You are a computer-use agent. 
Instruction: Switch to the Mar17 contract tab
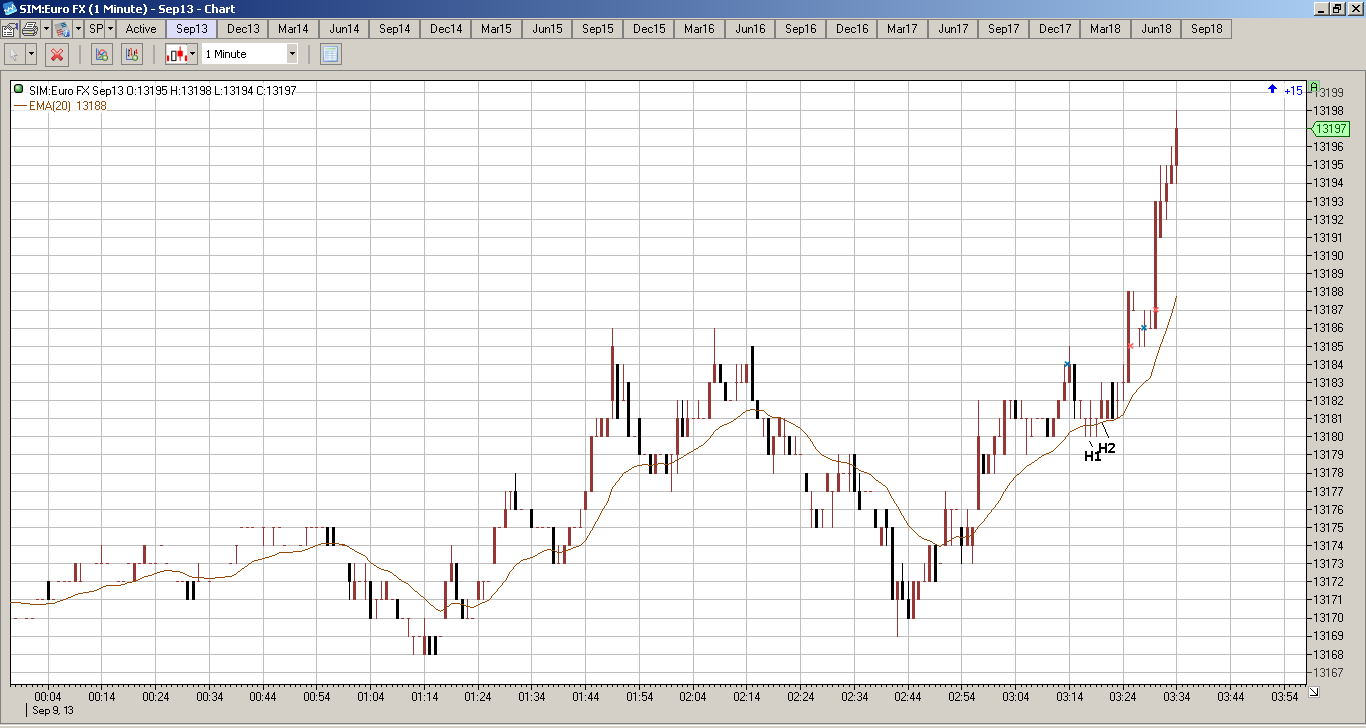click(x=902, y=29)
